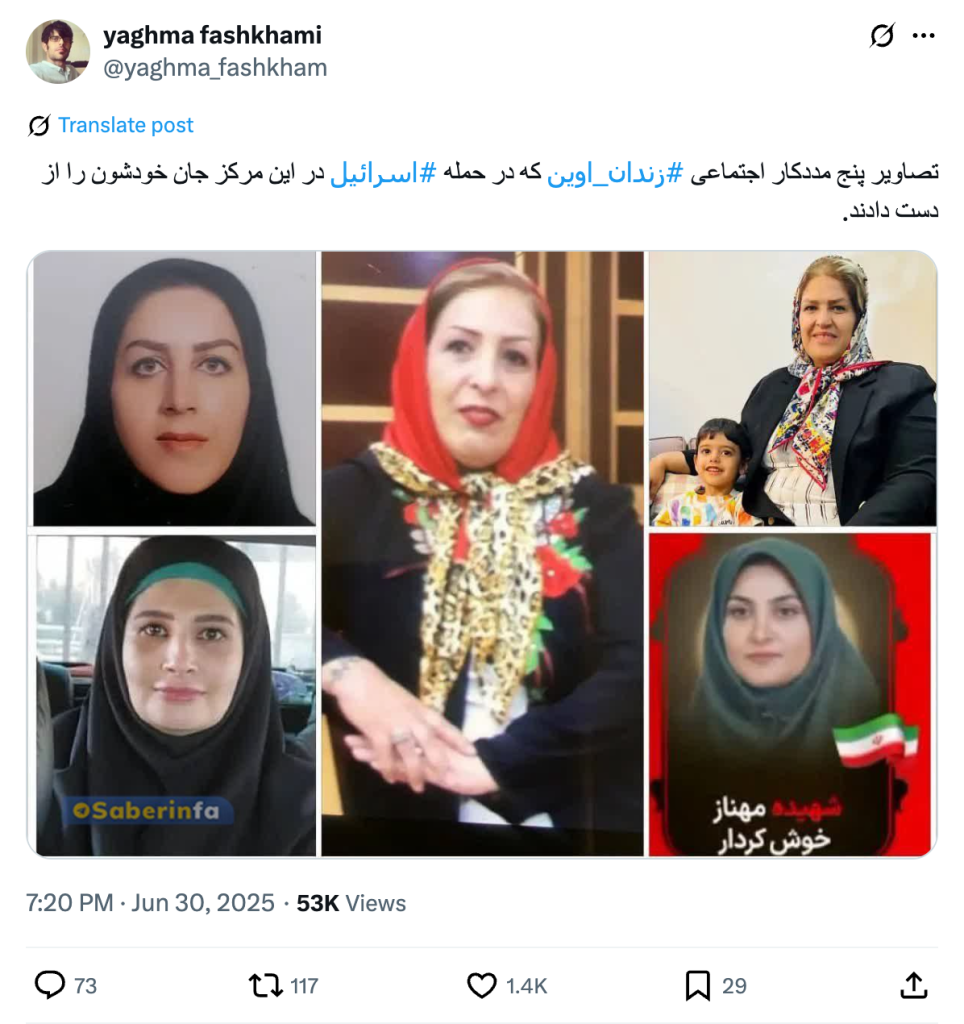The height and width of the screenshot is (1024, 964).
Task: Open the photo of woman with child
Action: 792,389
